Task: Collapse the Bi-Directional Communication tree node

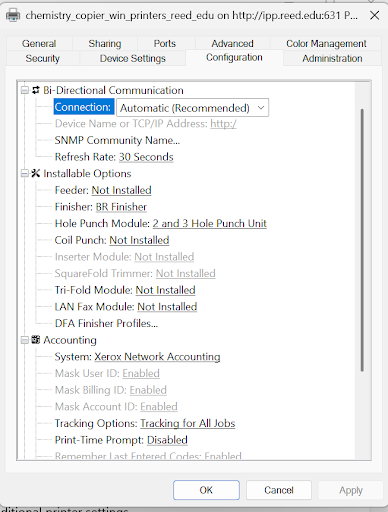Action: [24, 90]
